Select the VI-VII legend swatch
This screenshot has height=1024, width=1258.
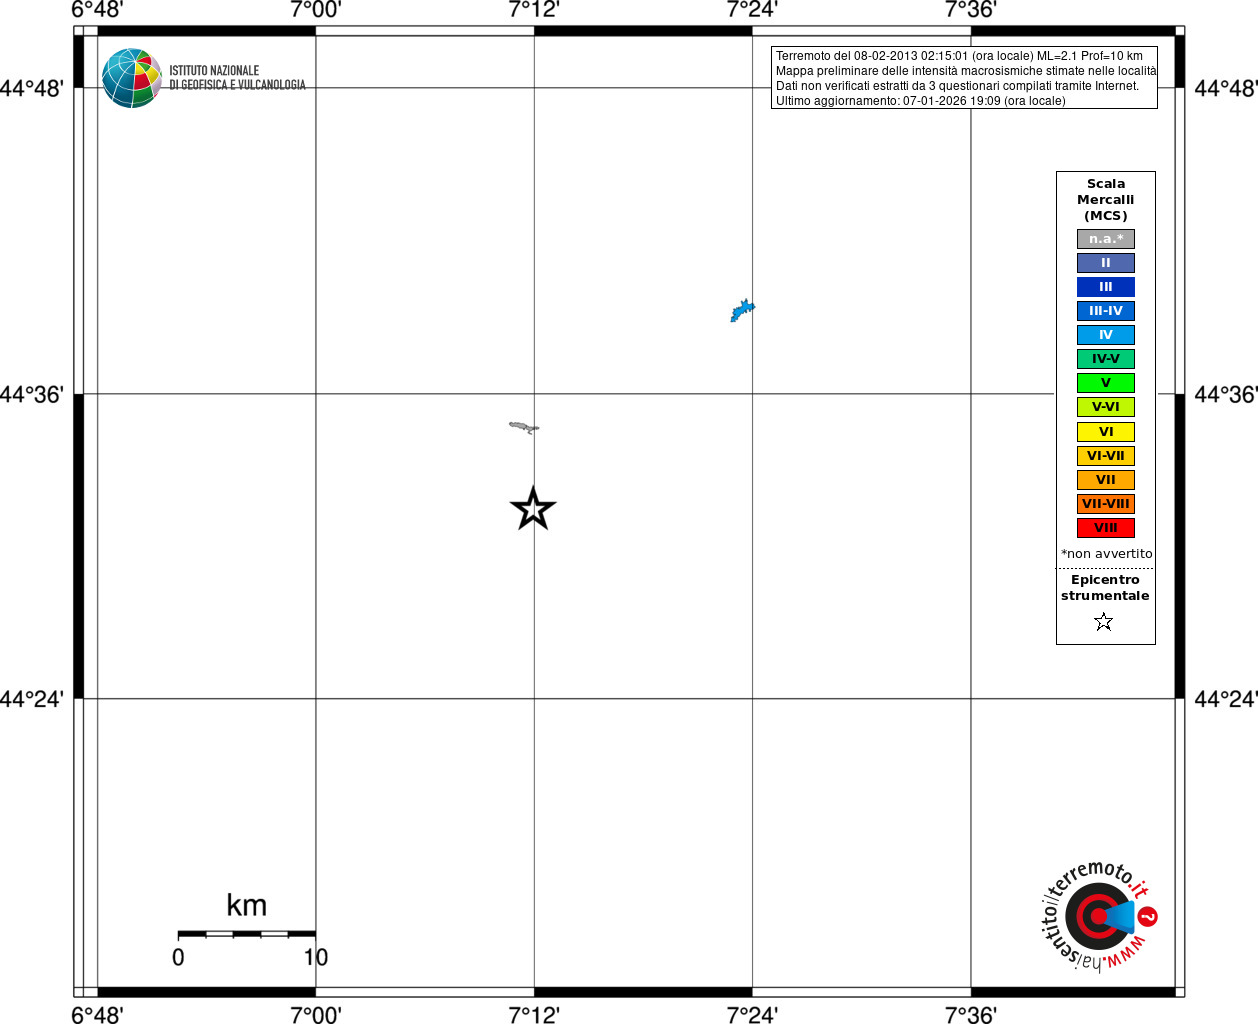coord(1106,456)
